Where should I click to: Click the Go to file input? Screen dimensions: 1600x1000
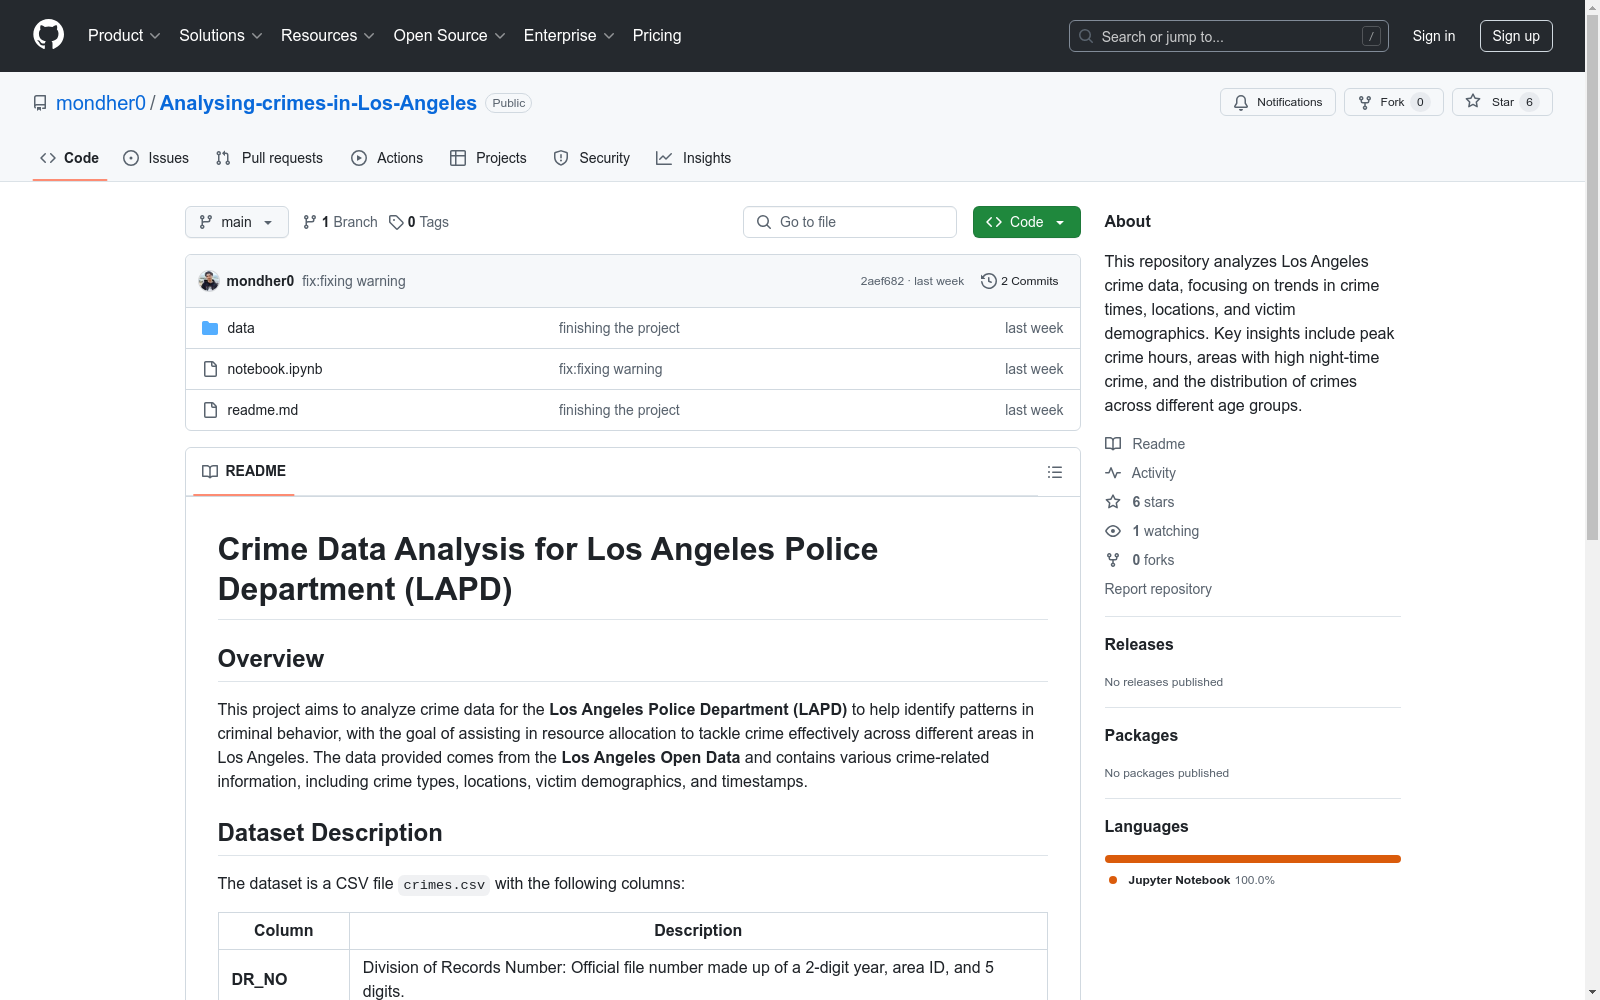850,222
